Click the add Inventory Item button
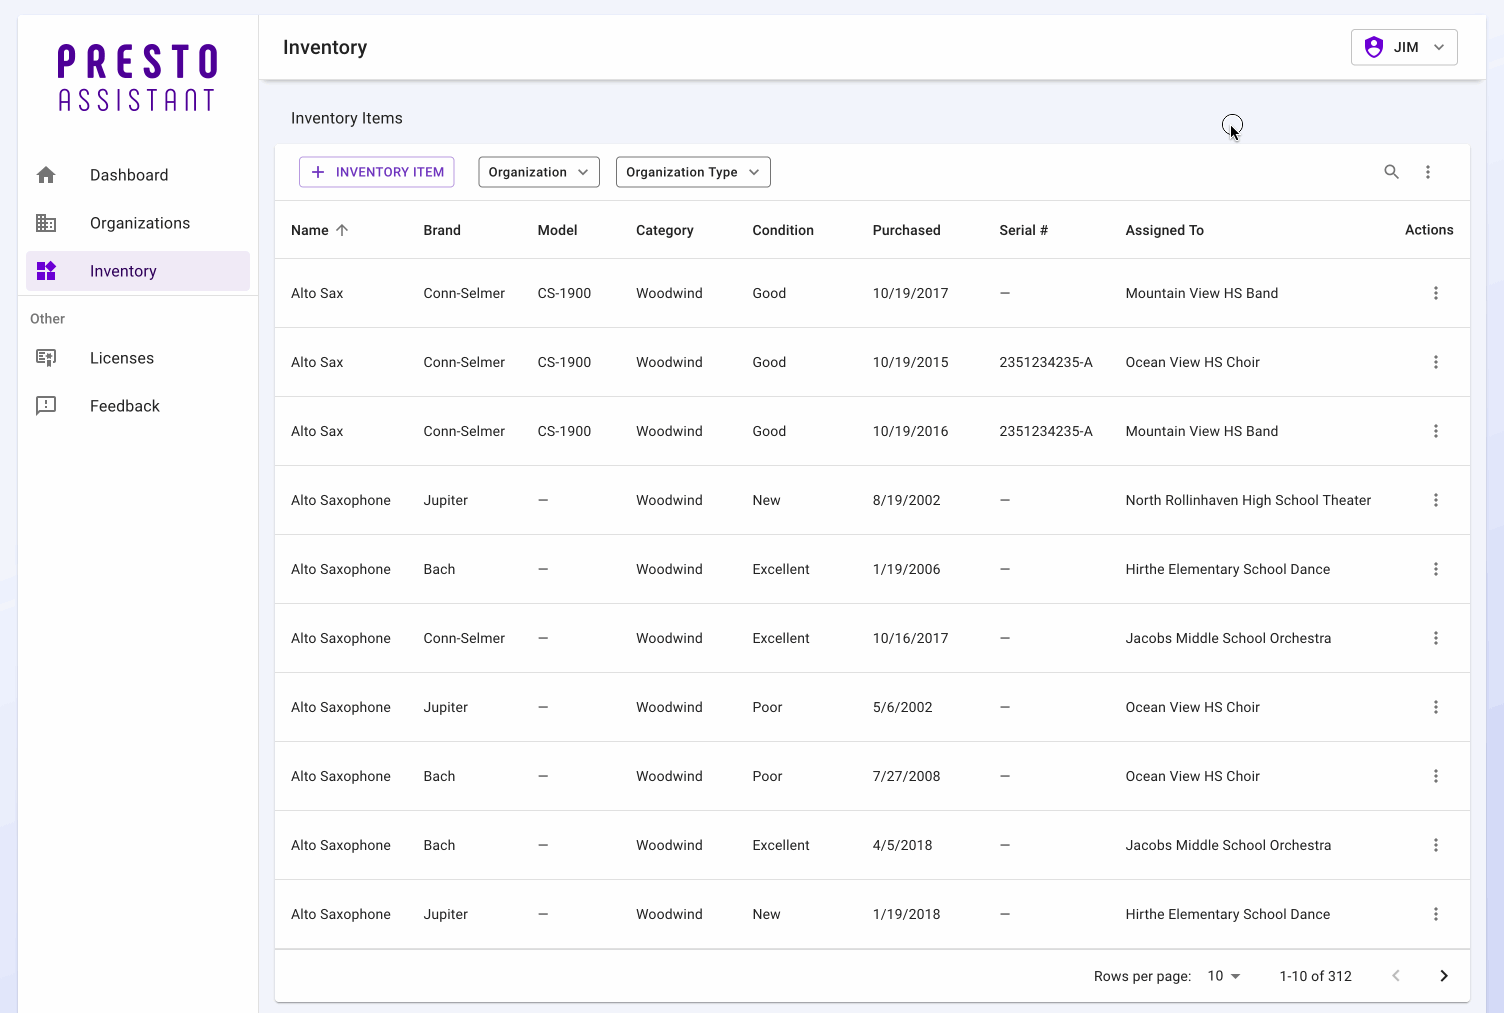Viewport: 1504px width, 1013px height. tap(377, 172)
